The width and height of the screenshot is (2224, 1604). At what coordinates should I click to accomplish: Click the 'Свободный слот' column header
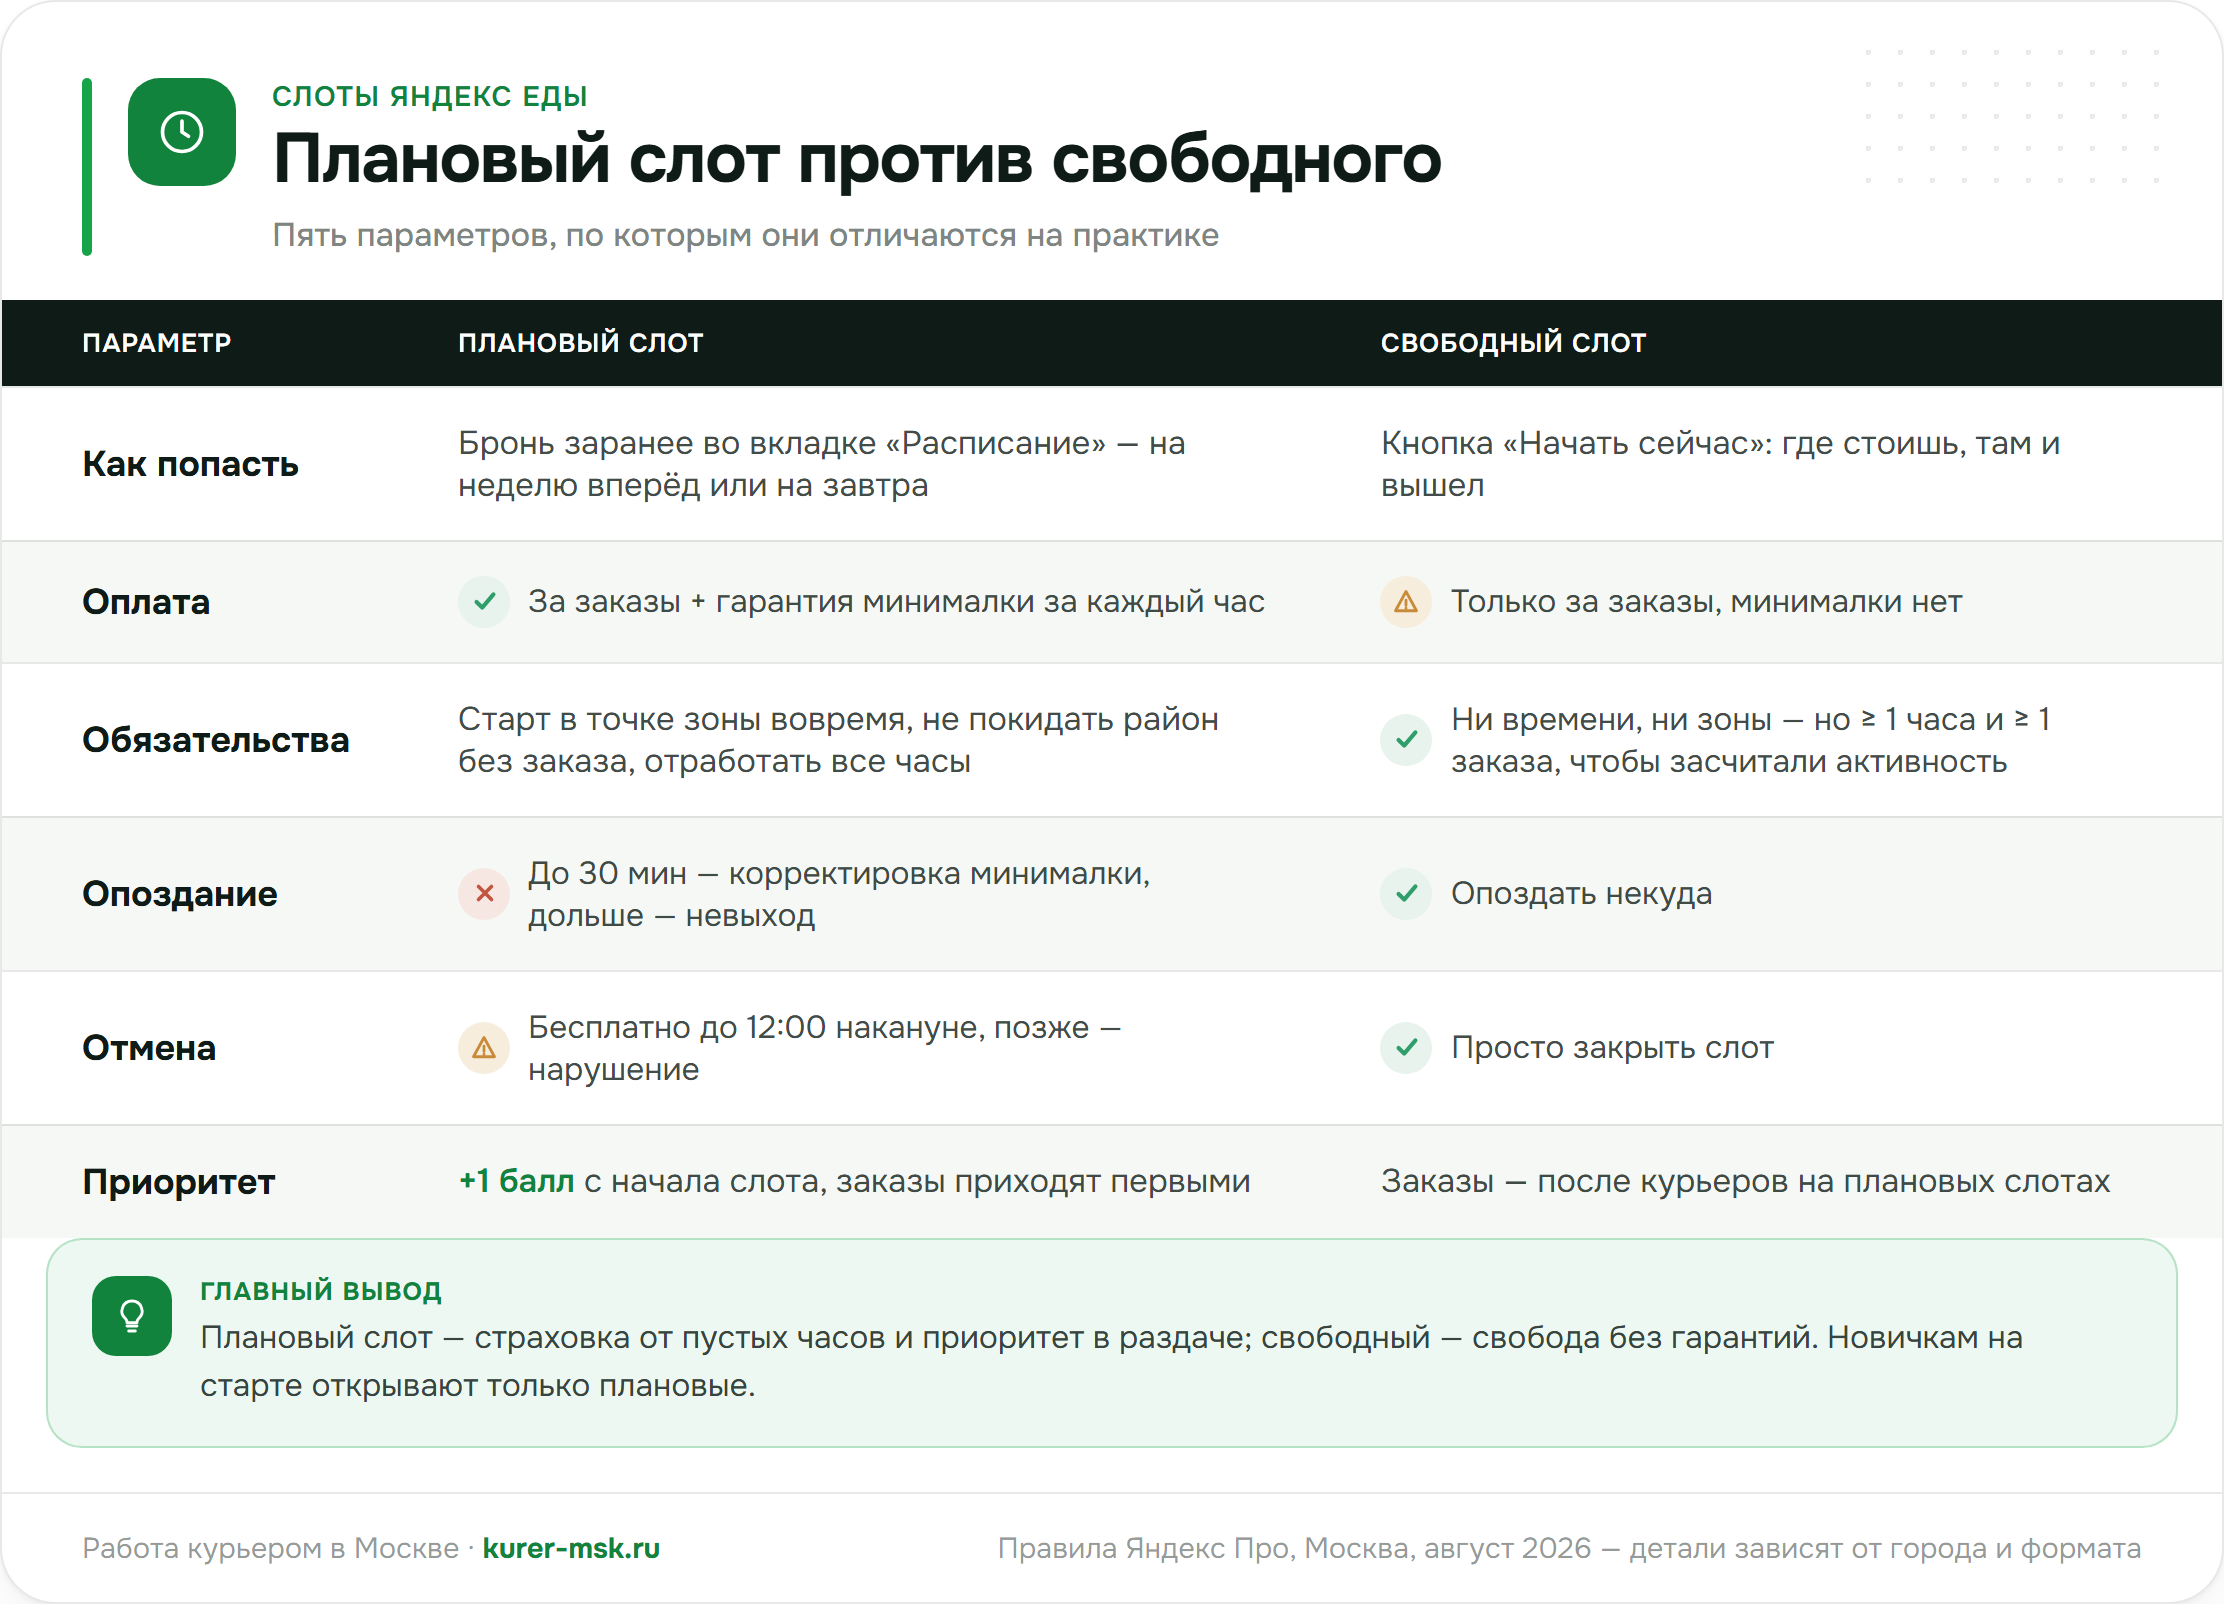click(1513, 343)
